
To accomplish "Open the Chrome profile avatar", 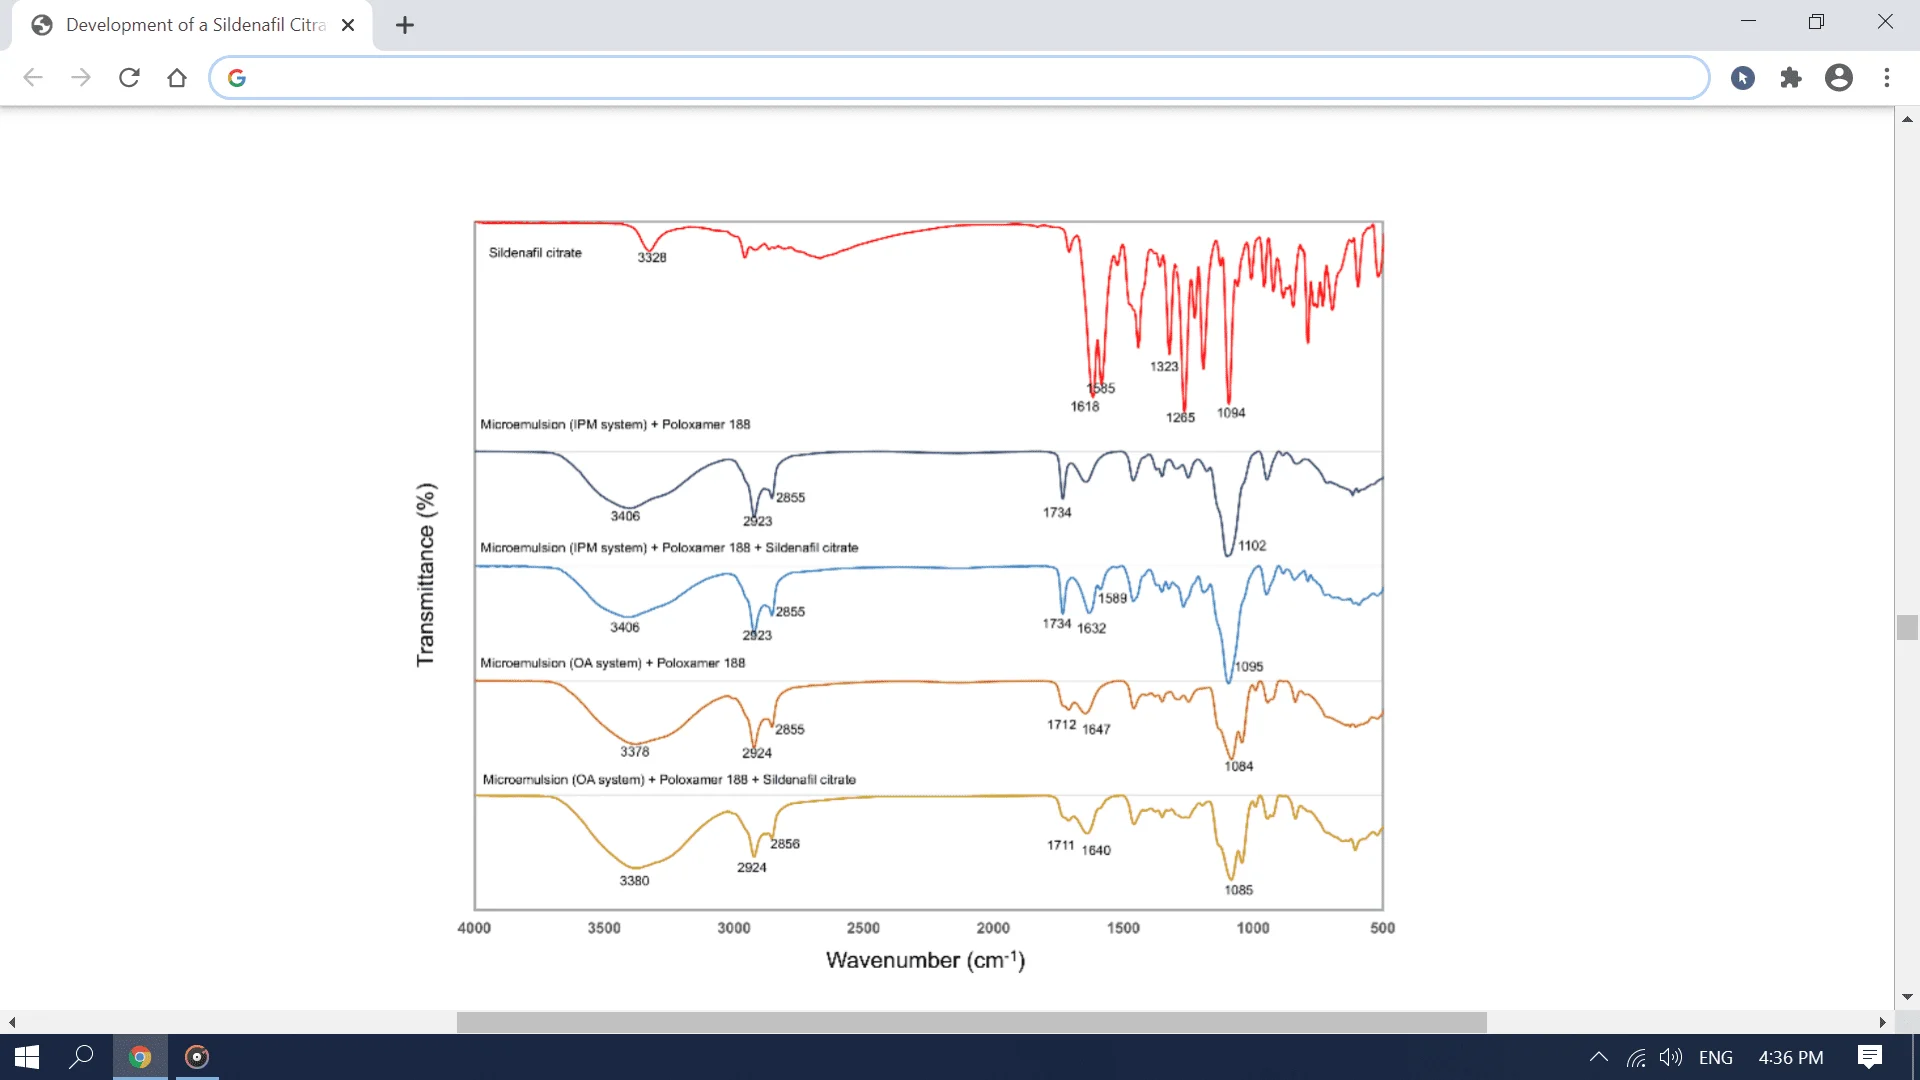I will point(1839,78).
